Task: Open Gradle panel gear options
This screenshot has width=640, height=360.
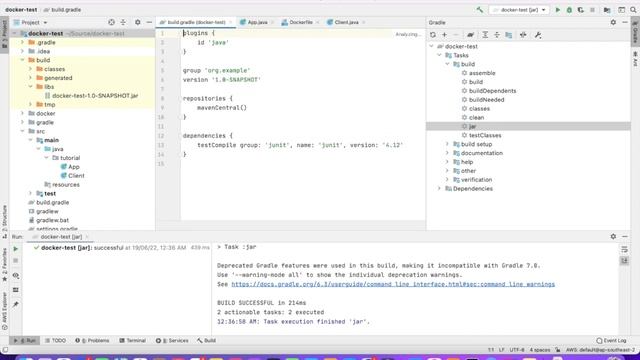Action: tap(613, 22)
